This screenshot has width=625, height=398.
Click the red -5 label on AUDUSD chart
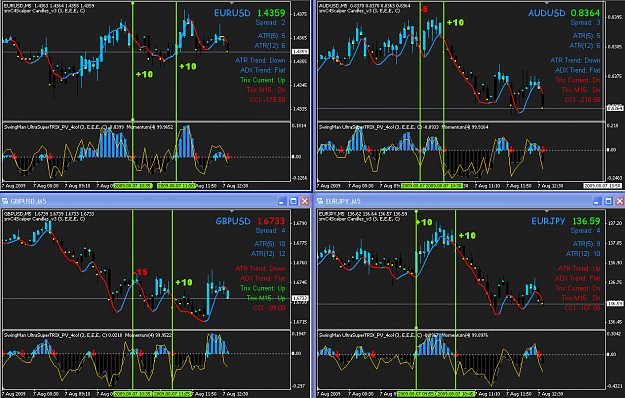tap(424, 9)
